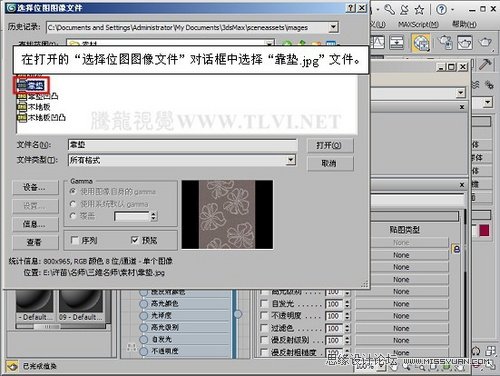
Task: Click the star Favorites icon
Action: (x=419, y=10)
